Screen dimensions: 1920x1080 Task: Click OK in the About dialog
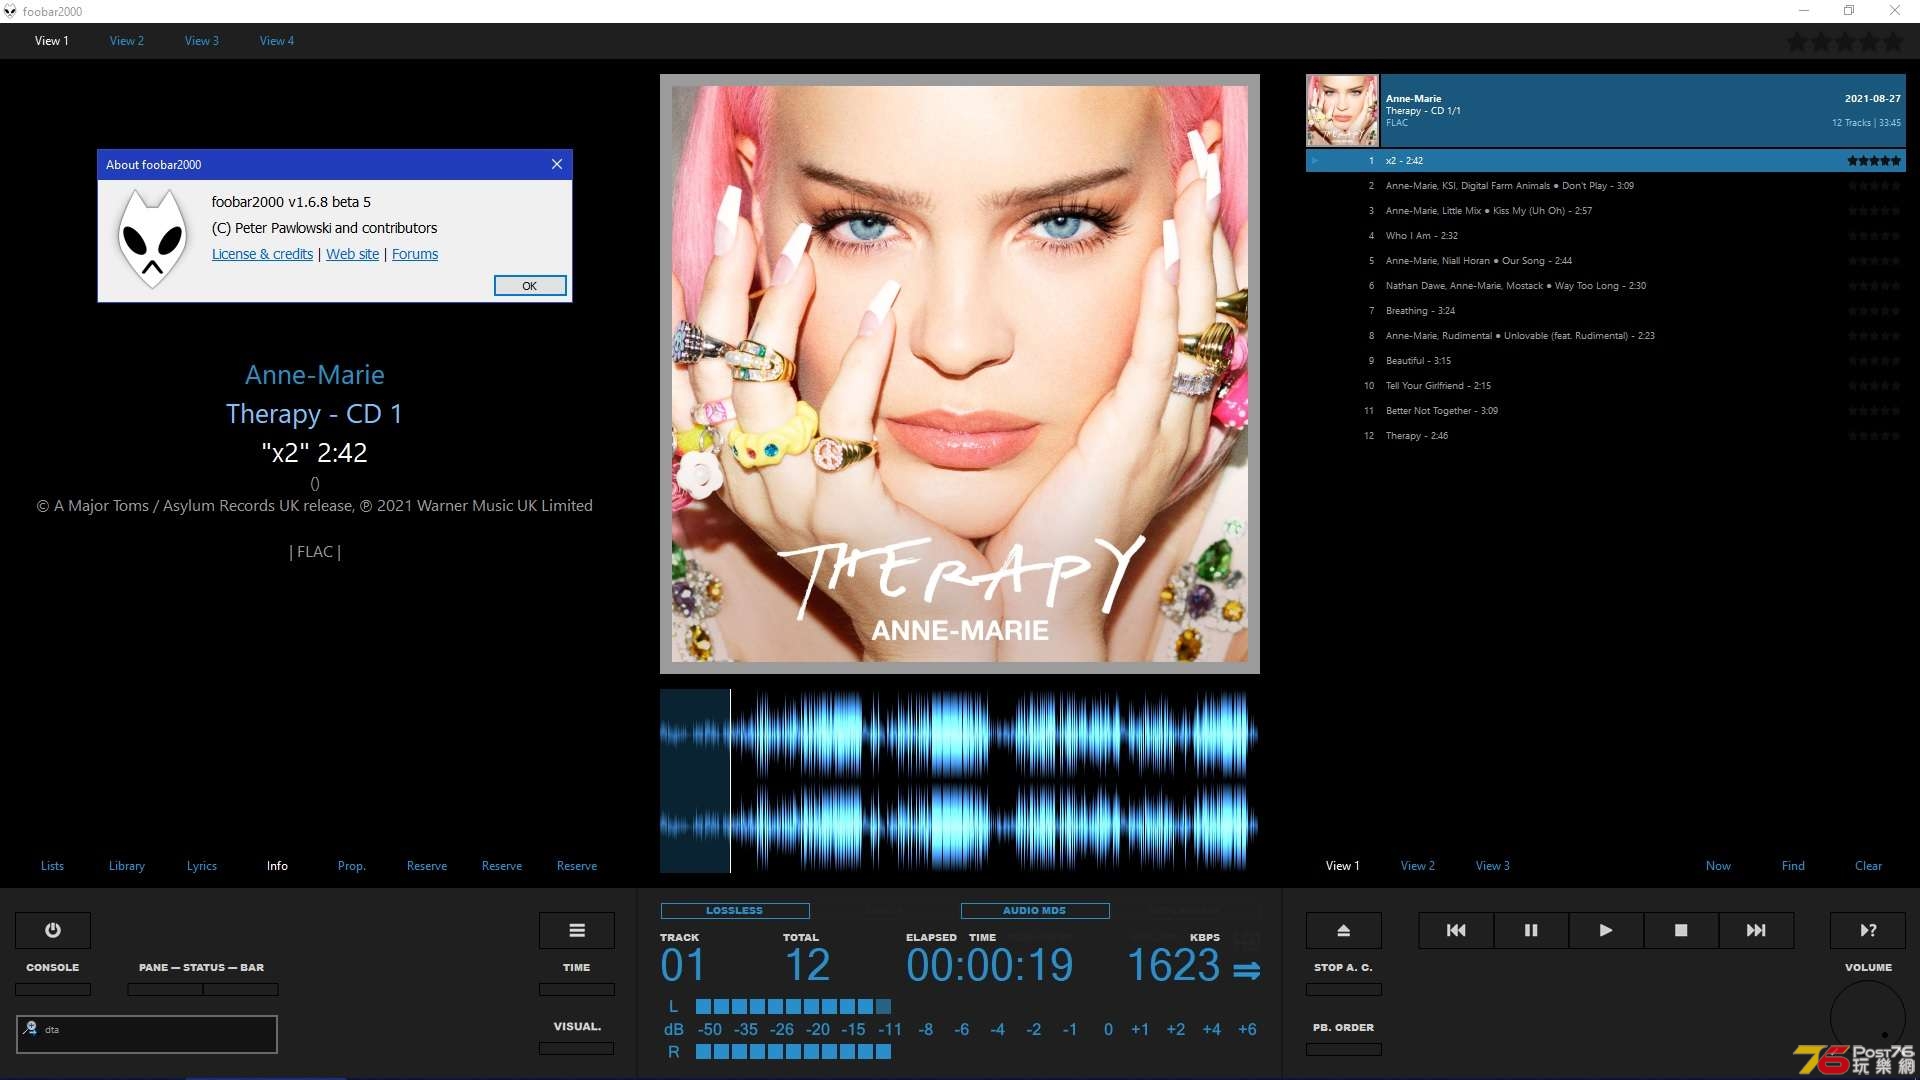point(530,286)
